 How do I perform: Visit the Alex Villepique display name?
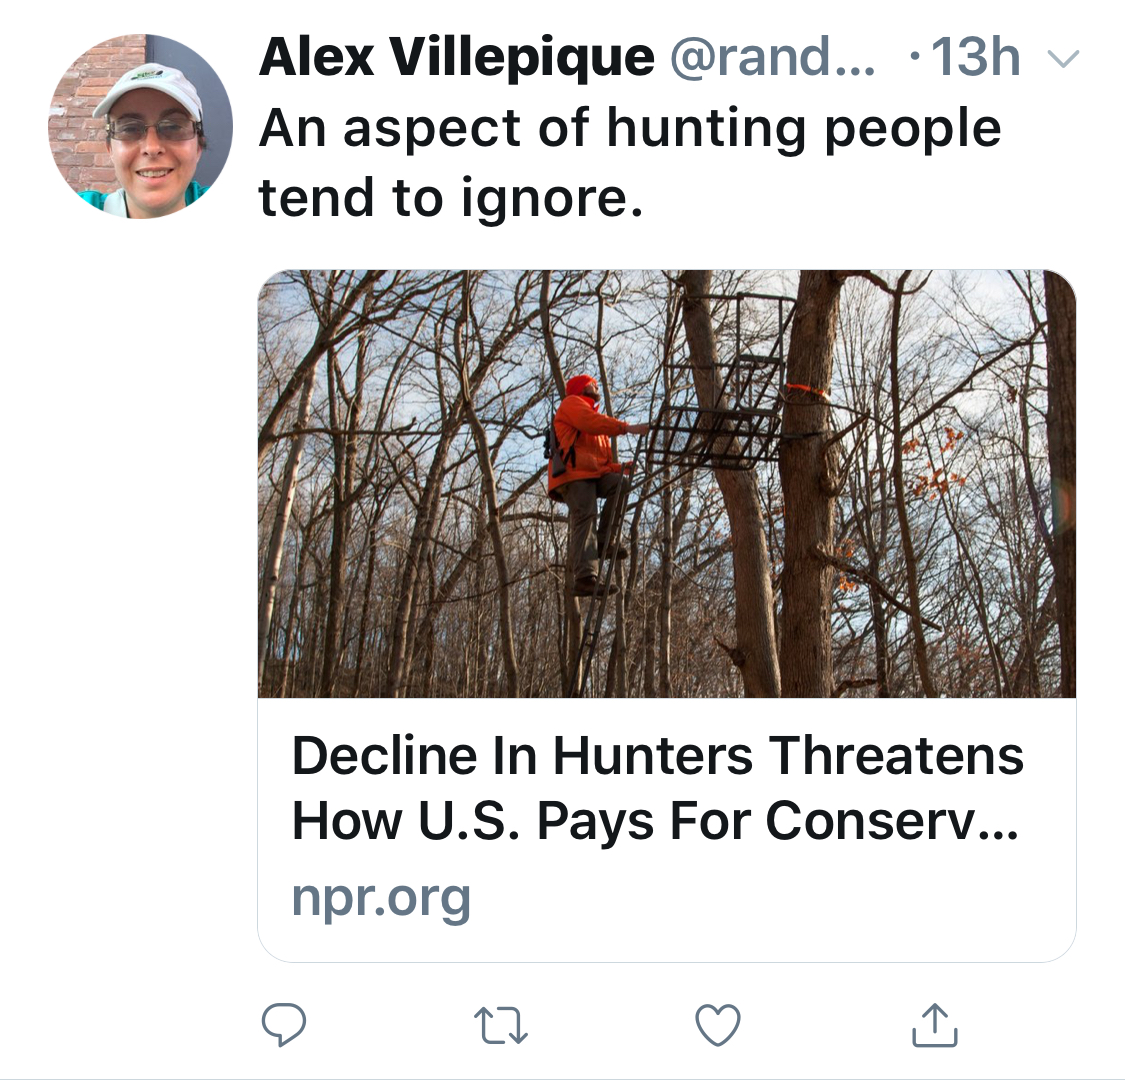[456, 58]
